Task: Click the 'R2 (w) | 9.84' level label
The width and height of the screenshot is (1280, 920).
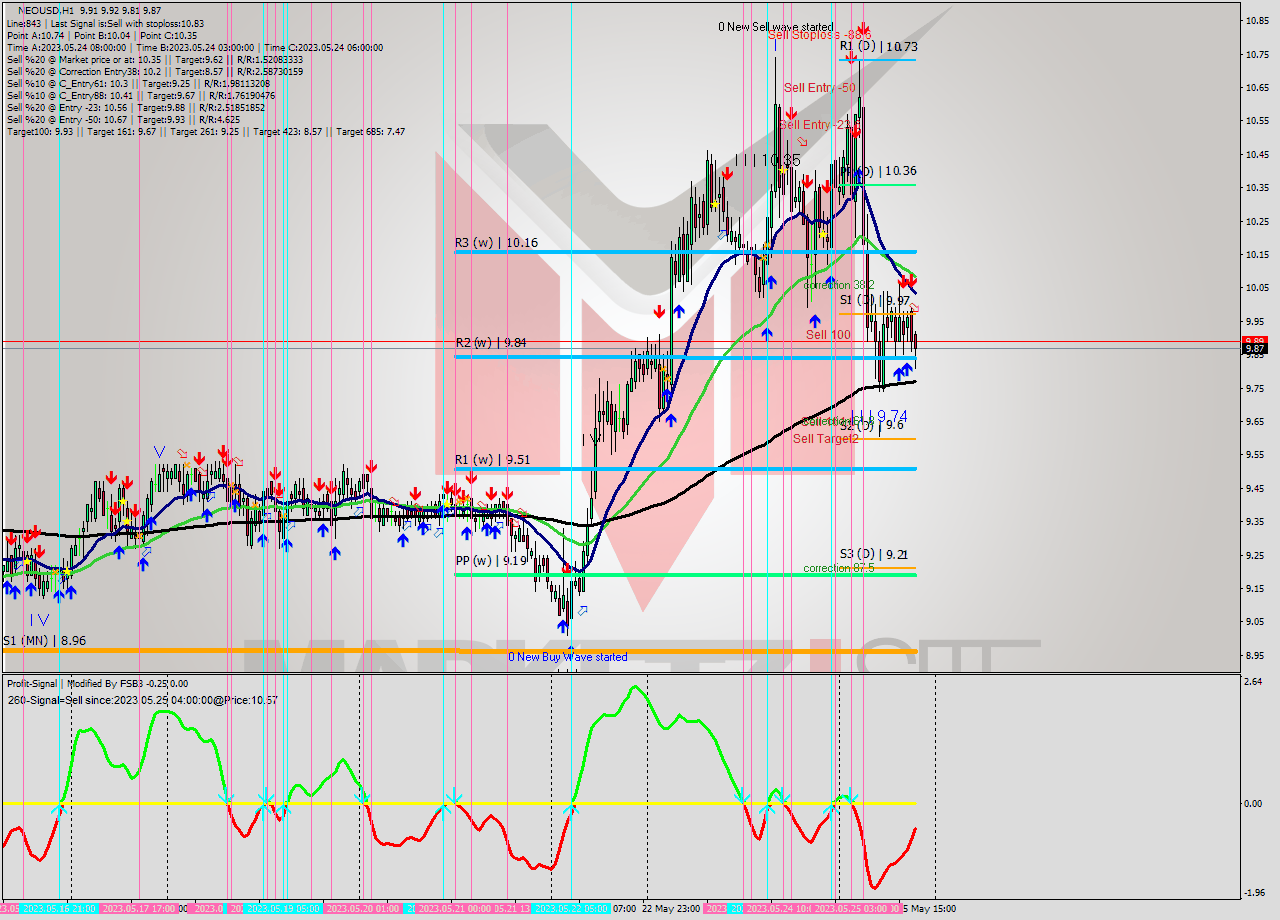Action: tap(493, 342)
